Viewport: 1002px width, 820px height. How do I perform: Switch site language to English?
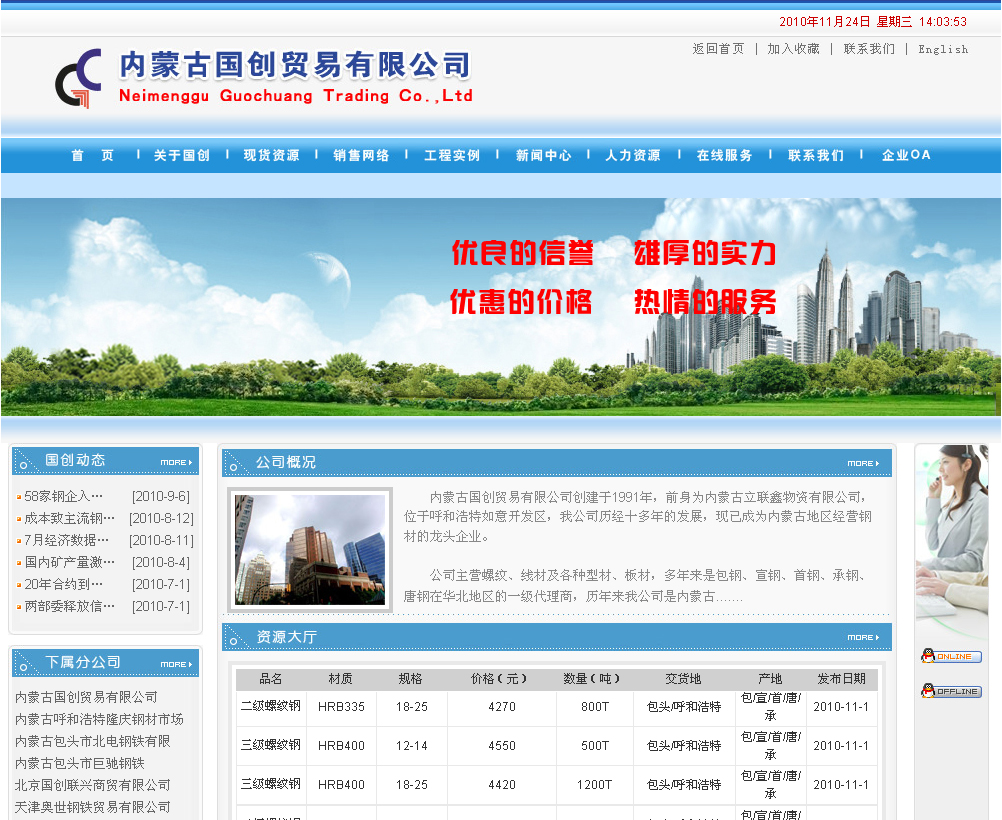[x=943, y=49]
